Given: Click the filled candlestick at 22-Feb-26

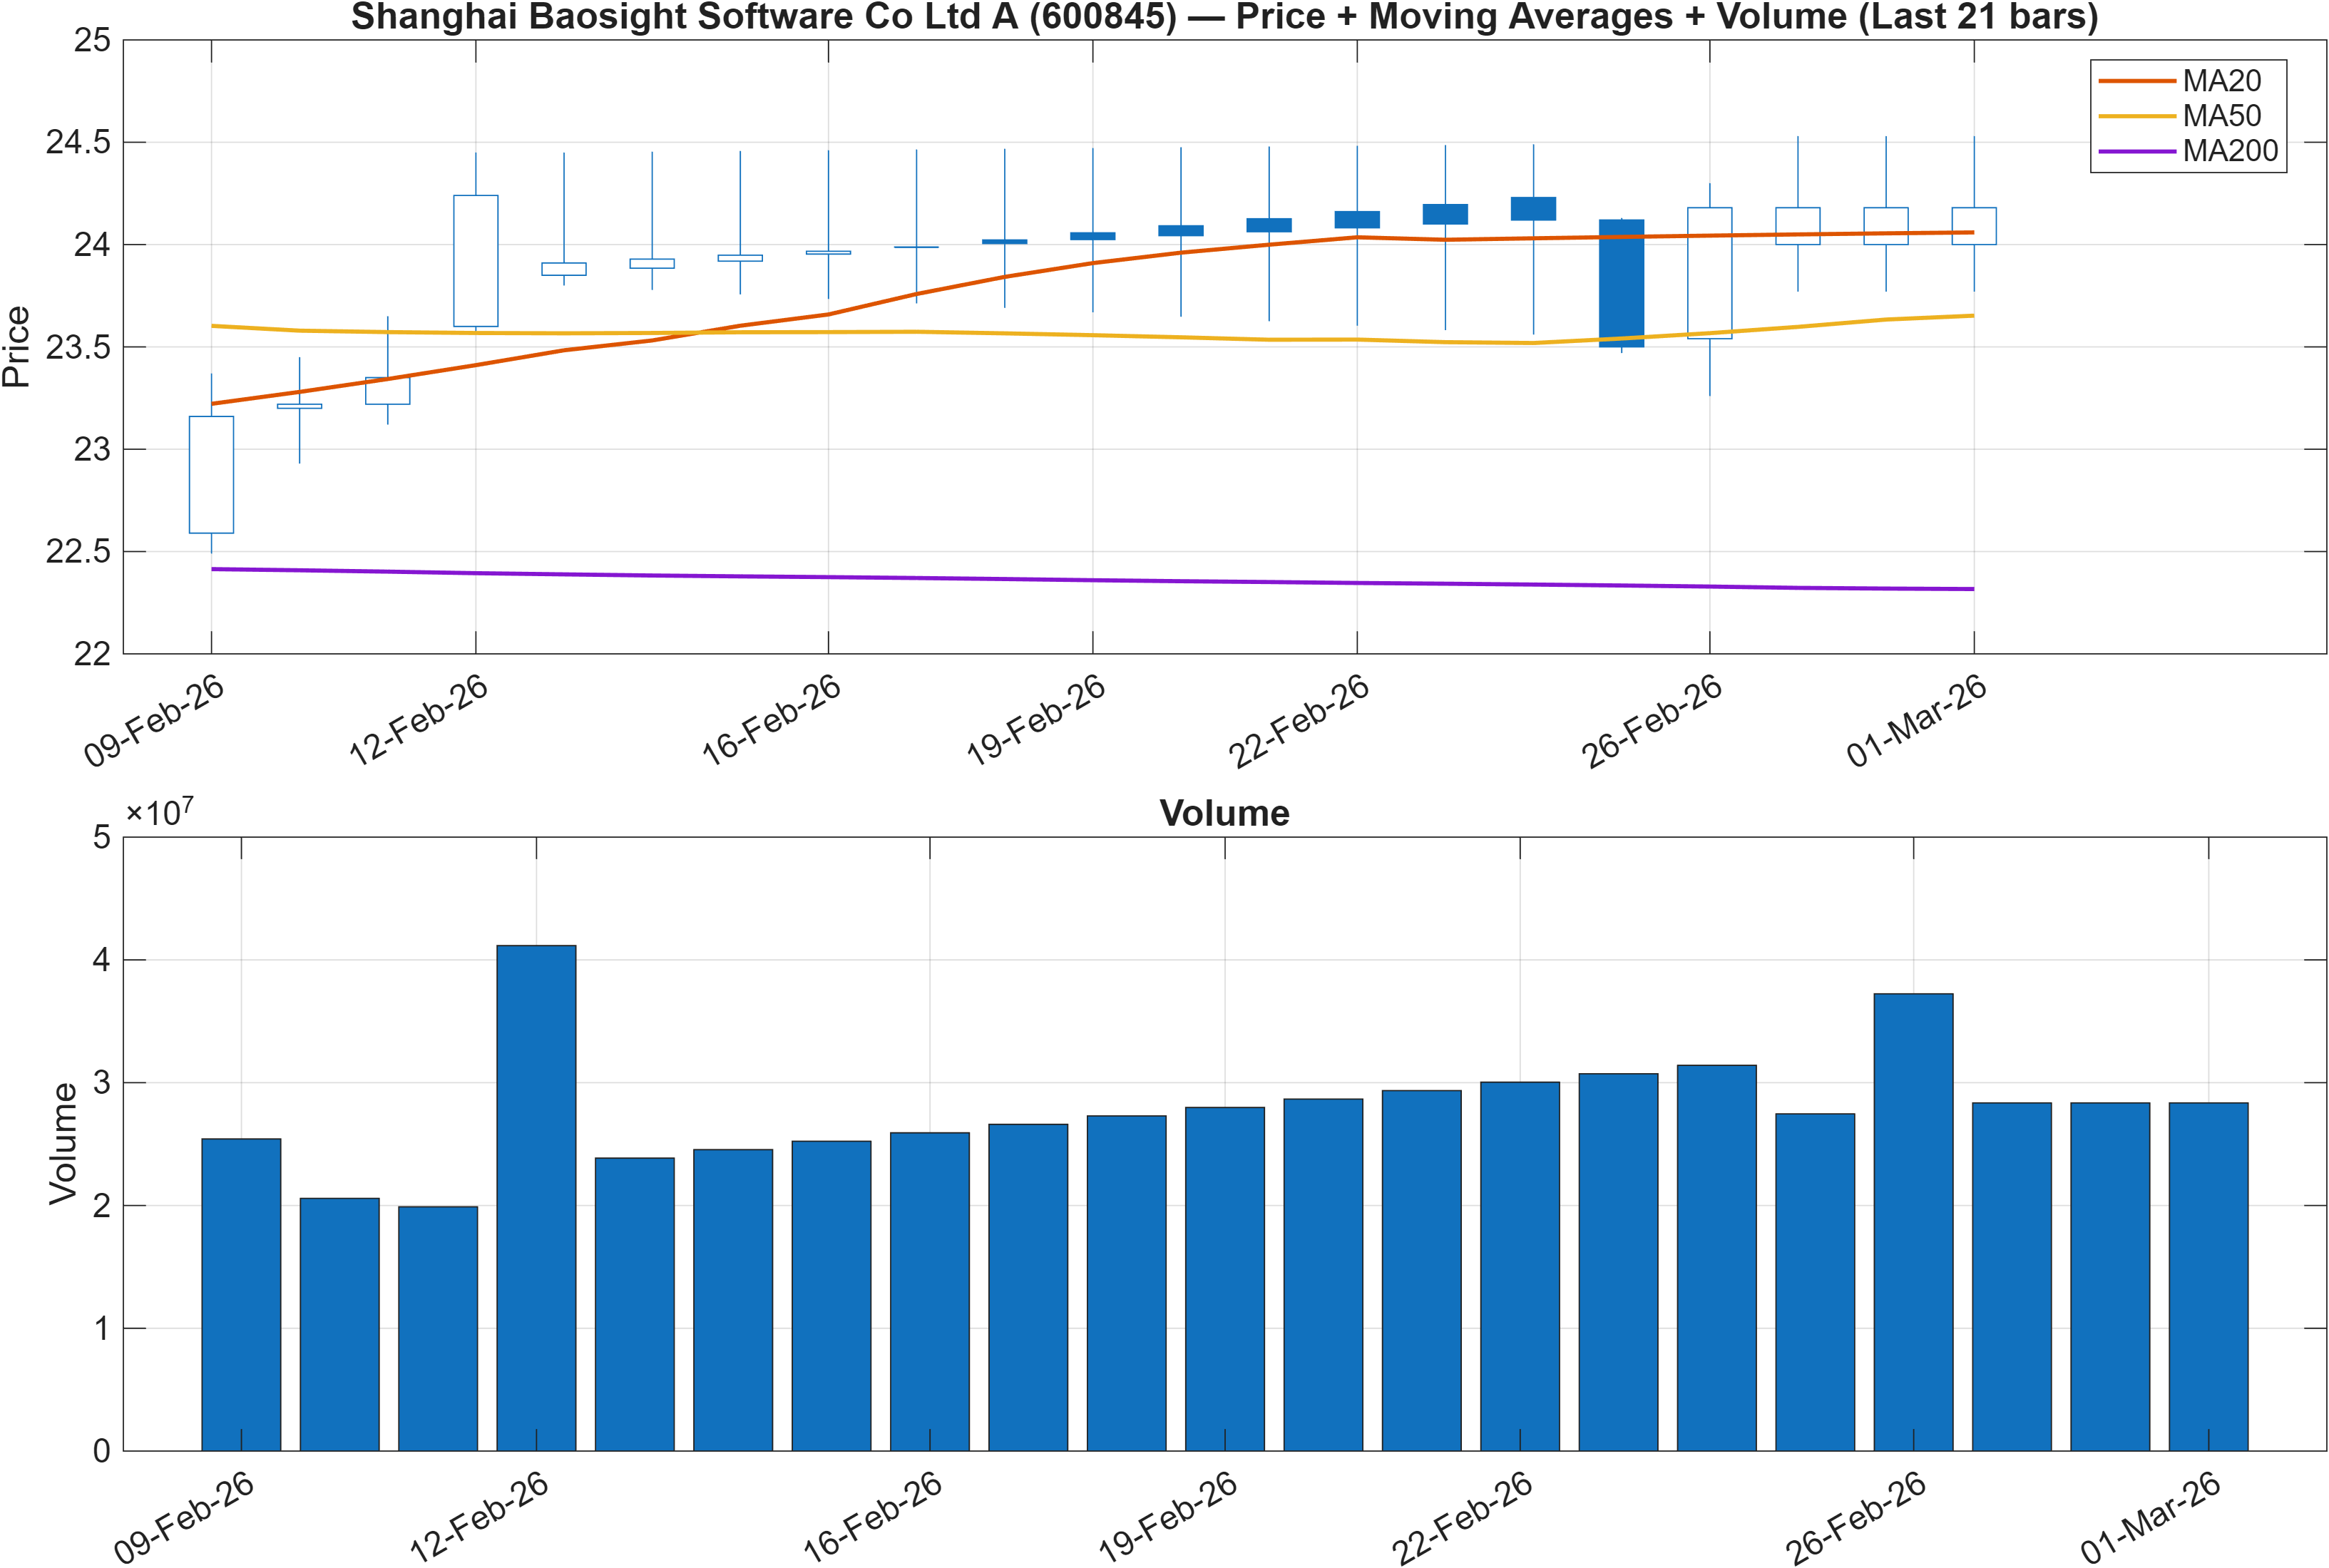Looking at the screenshot, I should 1357,219.
